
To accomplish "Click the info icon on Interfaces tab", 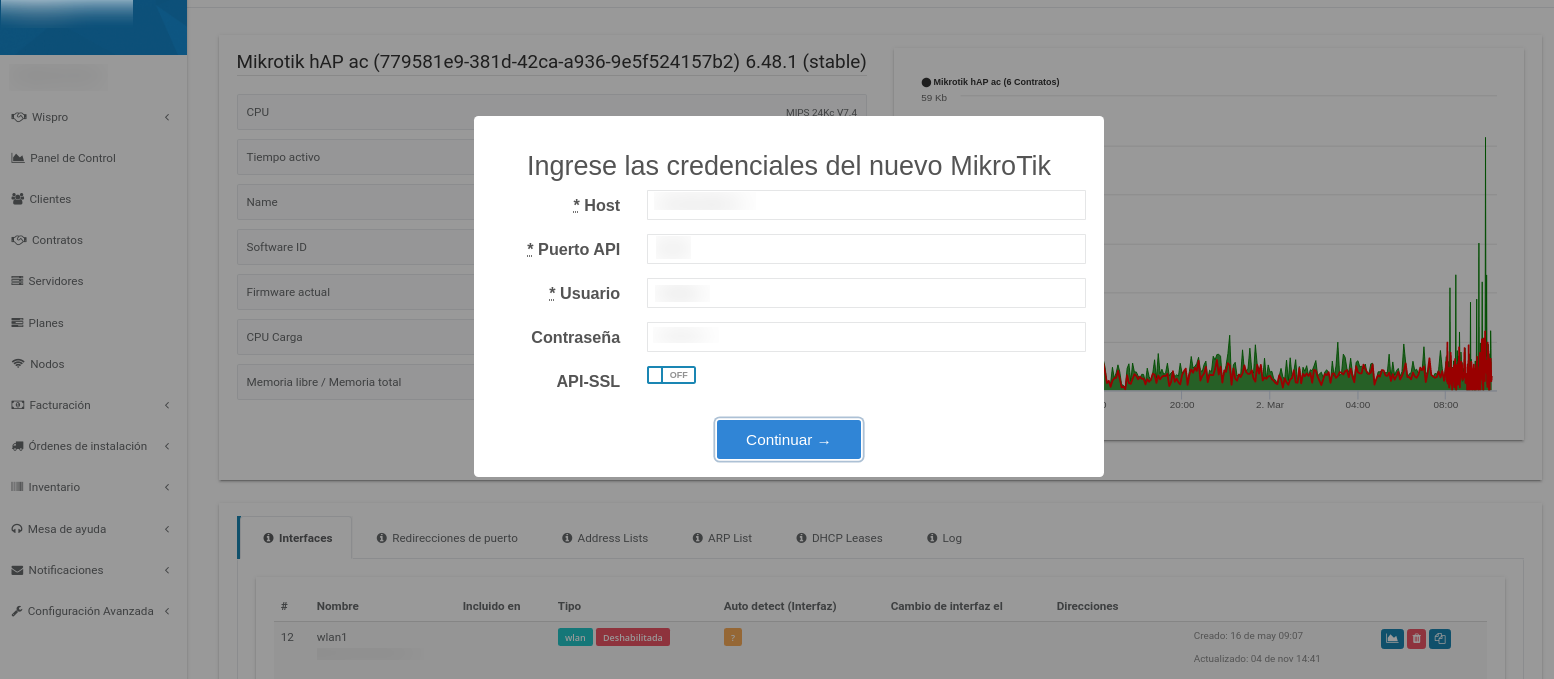I will click(x=268, y=538).
